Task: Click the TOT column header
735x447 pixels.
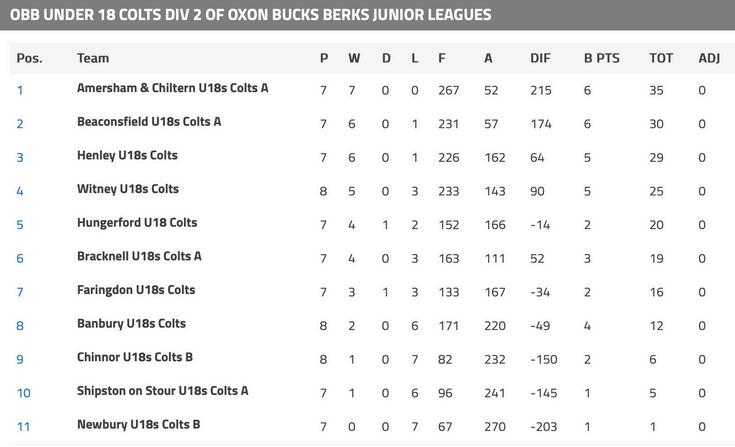Action: pos(661,58)
